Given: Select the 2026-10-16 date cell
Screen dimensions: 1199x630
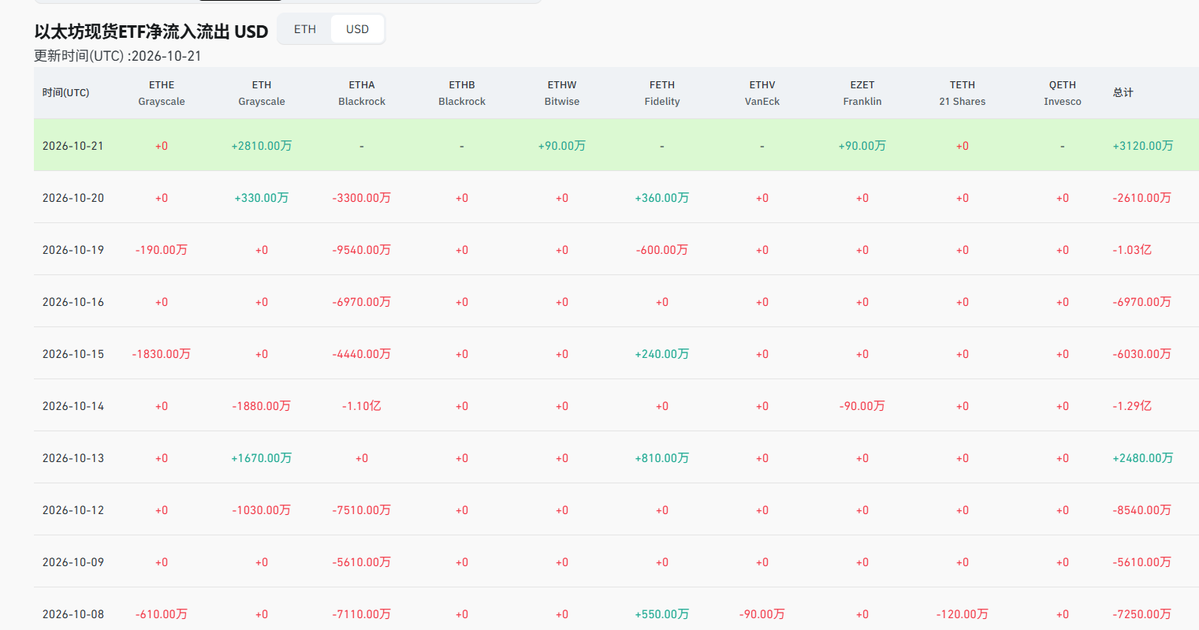Looking at the screenshot, I should click(x=73, y=302).
